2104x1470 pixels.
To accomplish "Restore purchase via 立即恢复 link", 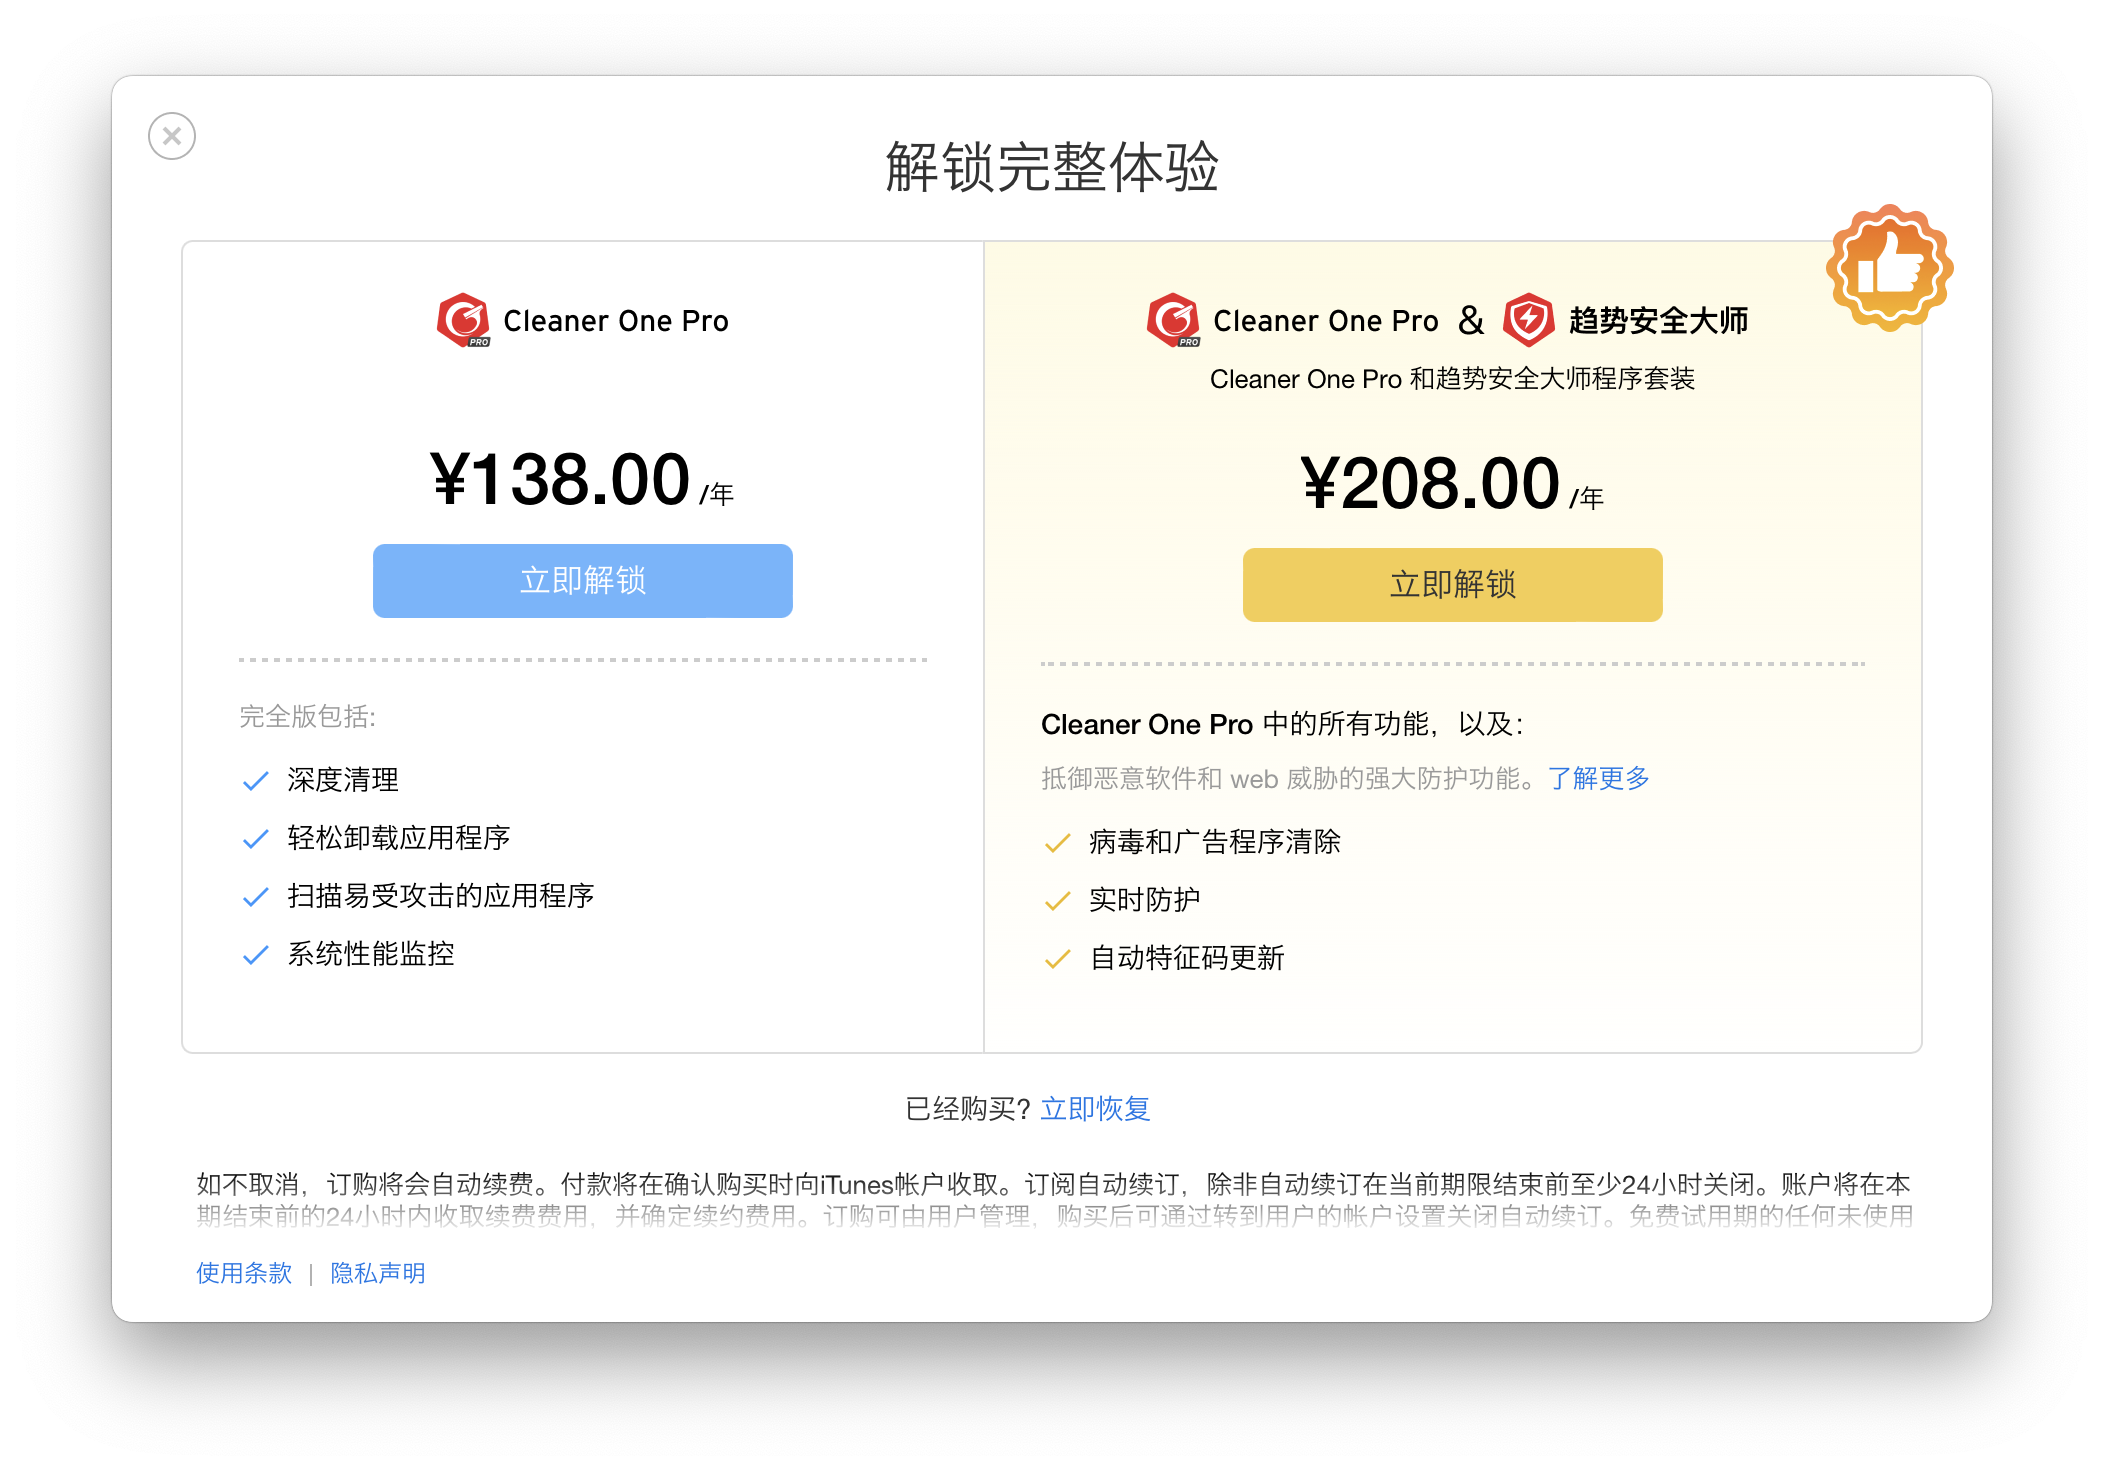I will [1095, 1109].
